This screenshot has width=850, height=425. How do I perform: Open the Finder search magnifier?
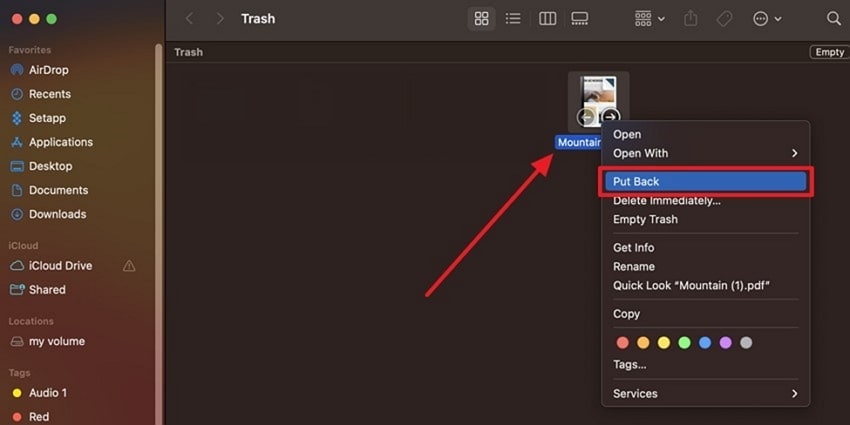coord(834,19)
